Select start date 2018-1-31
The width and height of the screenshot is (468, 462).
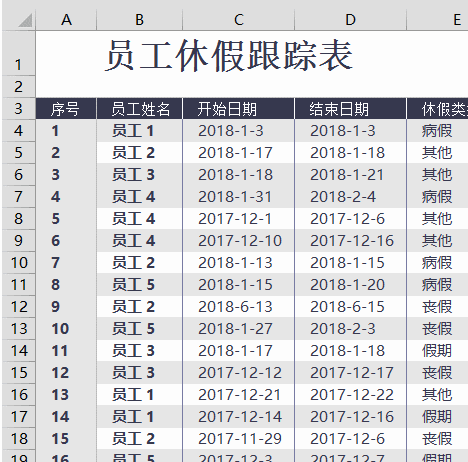point(238,197)
